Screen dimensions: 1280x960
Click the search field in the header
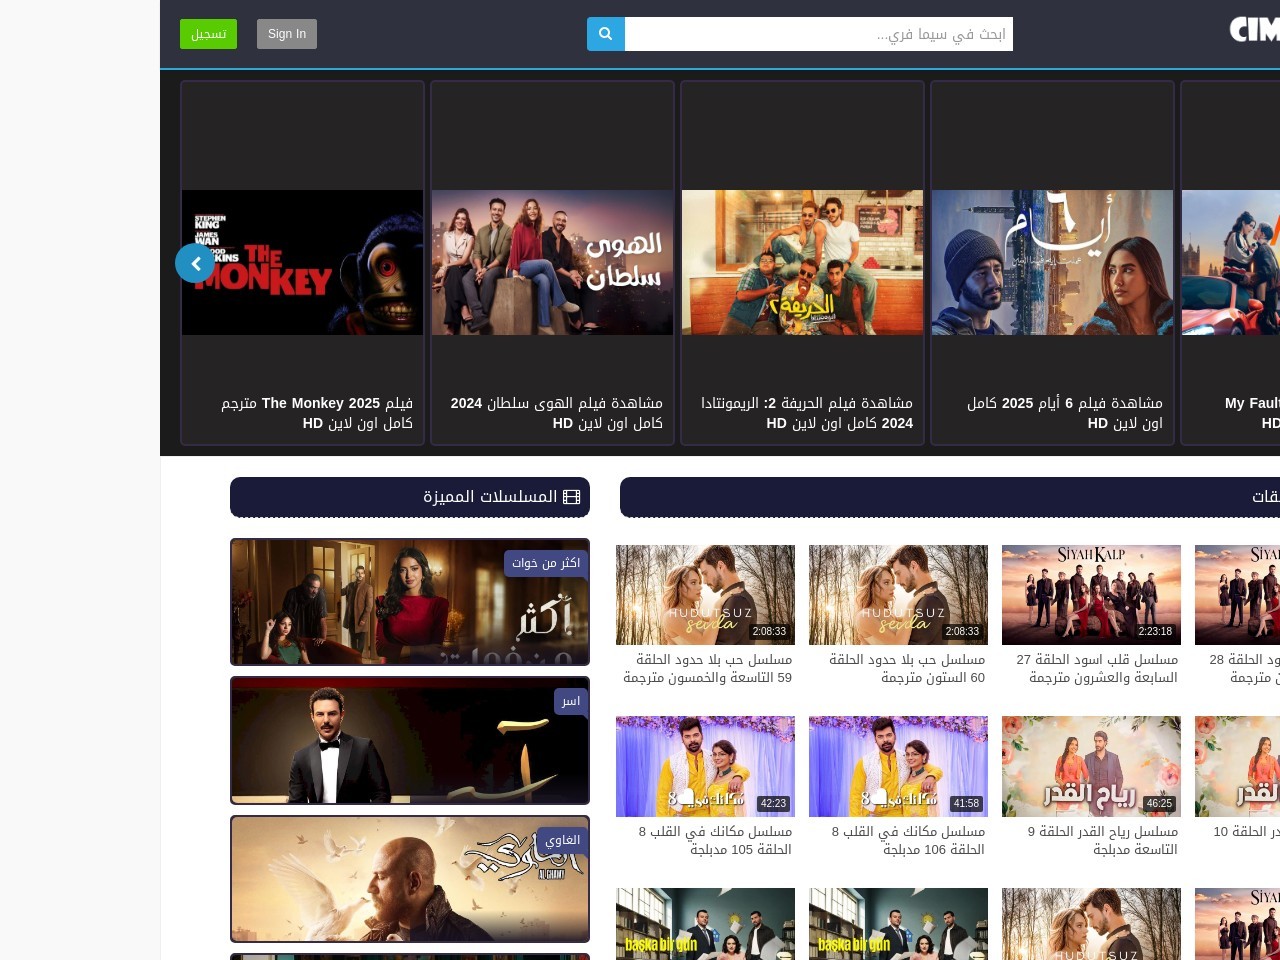(x=818, y=34)
